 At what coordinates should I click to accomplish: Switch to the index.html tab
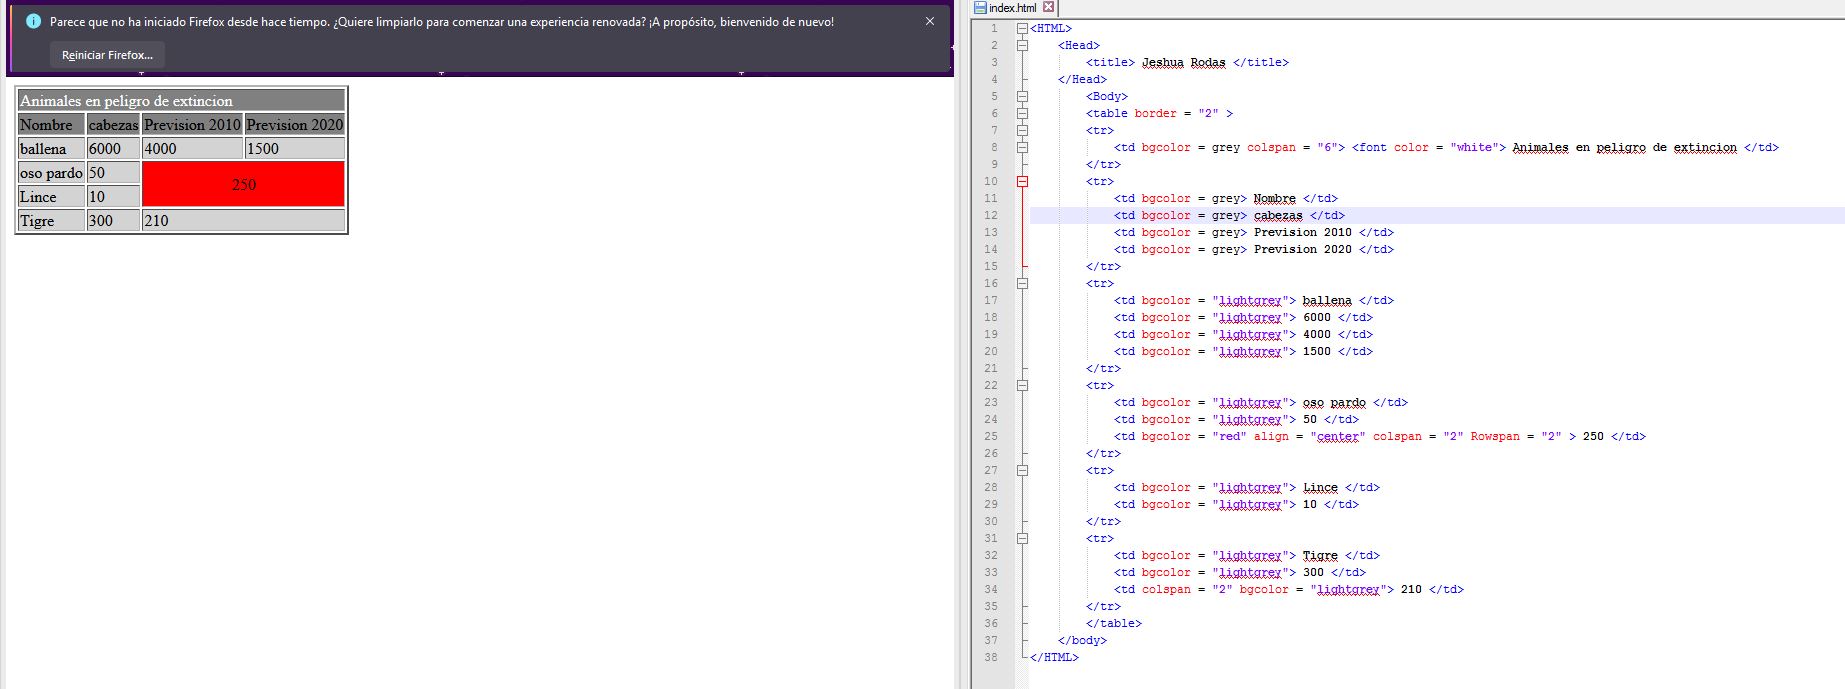point(1012,8)
